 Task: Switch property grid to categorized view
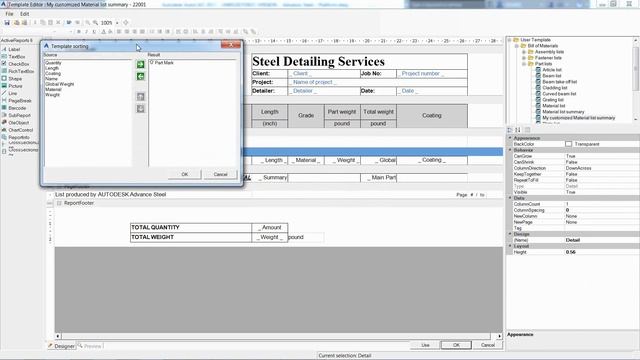point(510,130)
